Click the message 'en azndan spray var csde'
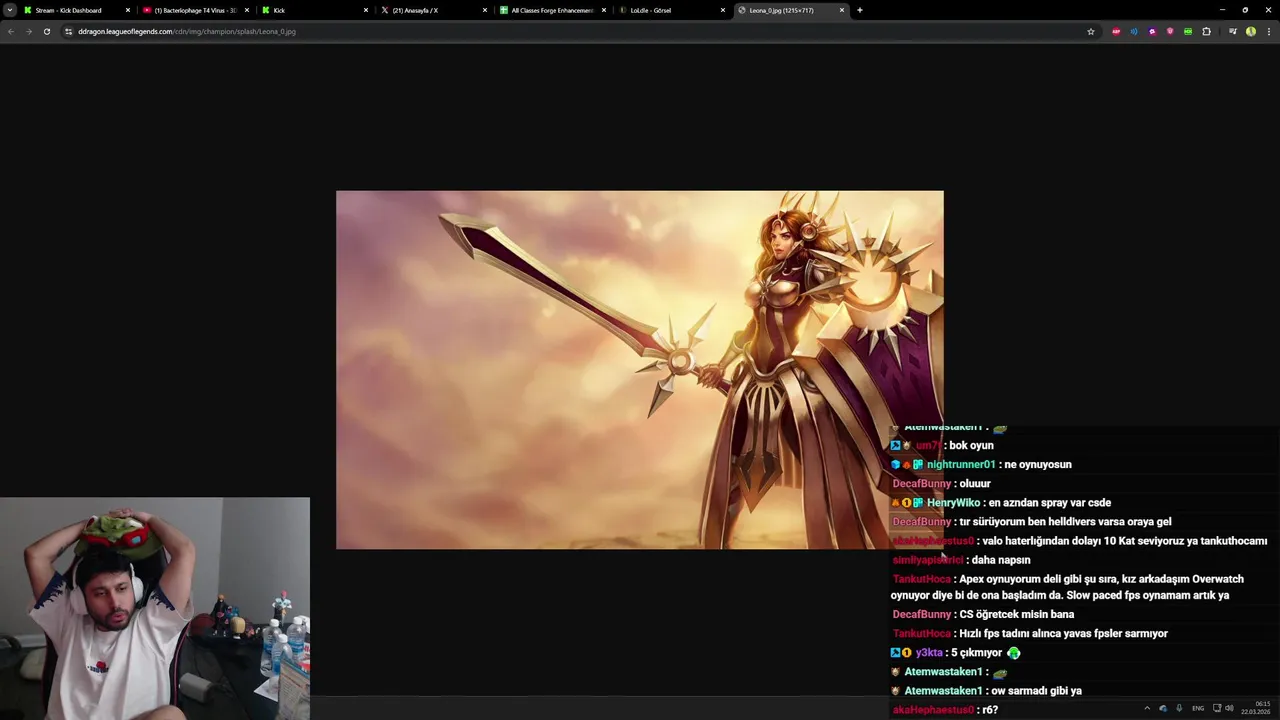 [x=1049, y=503]
